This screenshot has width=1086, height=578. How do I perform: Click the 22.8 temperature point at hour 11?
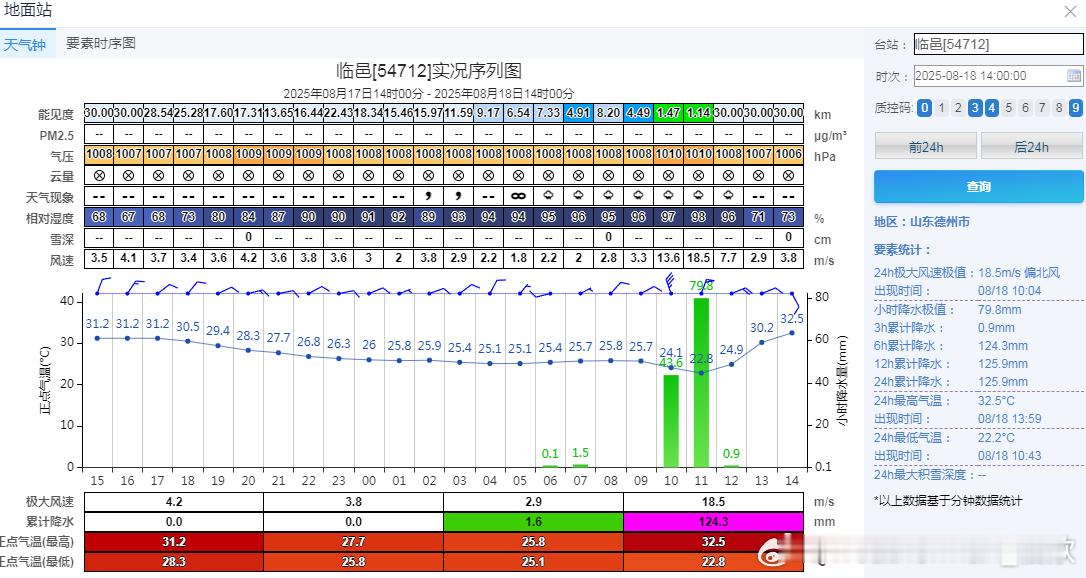click(x=701, y=373)
